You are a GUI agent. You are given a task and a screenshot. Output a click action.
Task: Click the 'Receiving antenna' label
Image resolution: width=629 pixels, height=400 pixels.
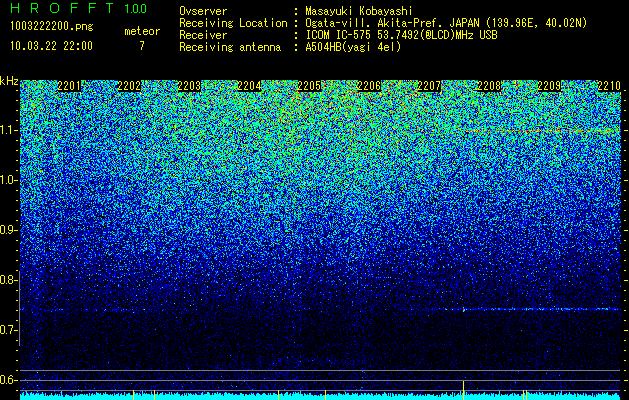point(230,47)
